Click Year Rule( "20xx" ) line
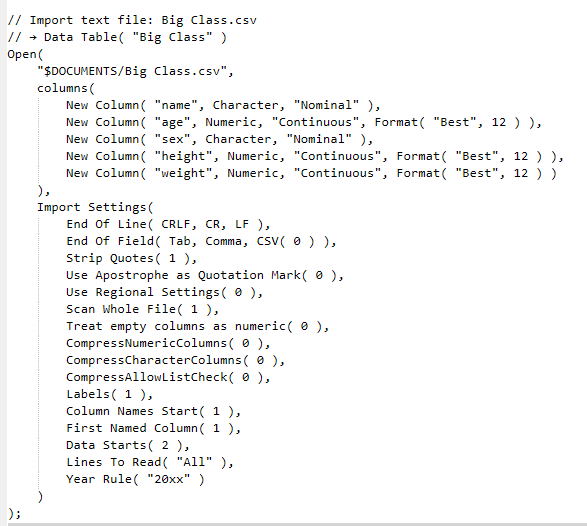 [x=135, y=479]
